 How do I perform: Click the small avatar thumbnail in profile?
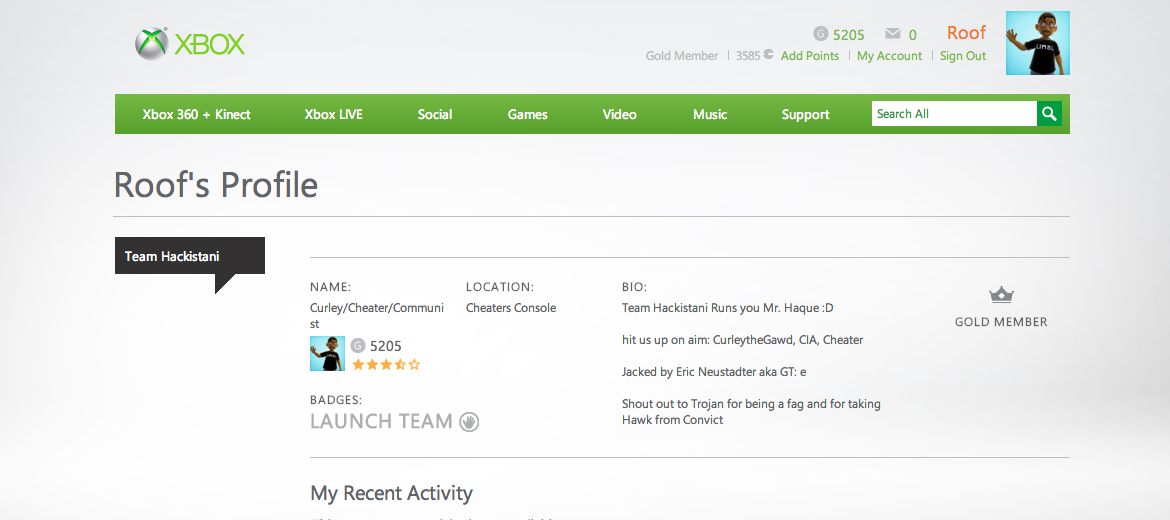327,353
